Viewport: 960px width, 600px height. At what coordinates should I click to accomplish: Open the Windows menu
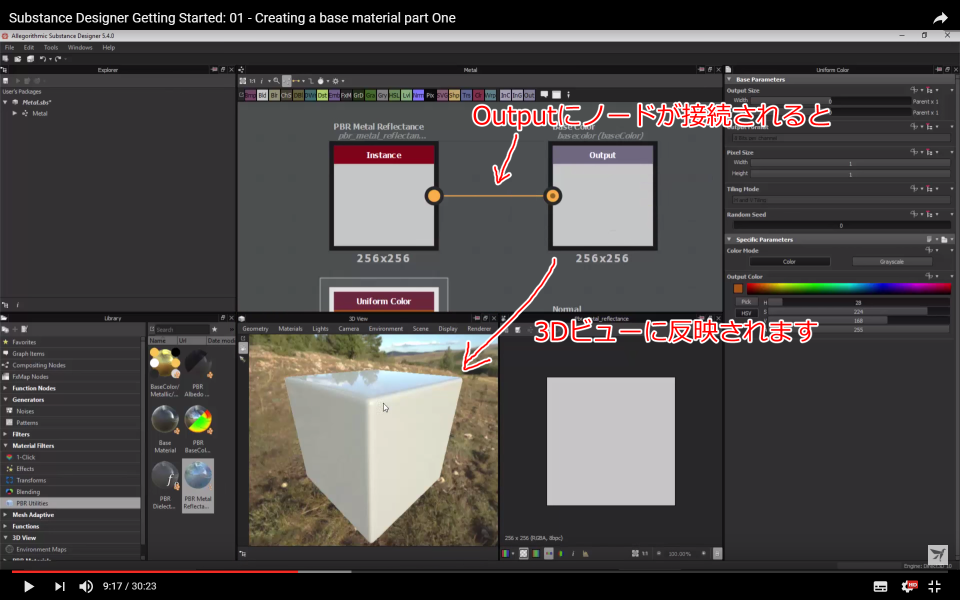click(80, 47)
